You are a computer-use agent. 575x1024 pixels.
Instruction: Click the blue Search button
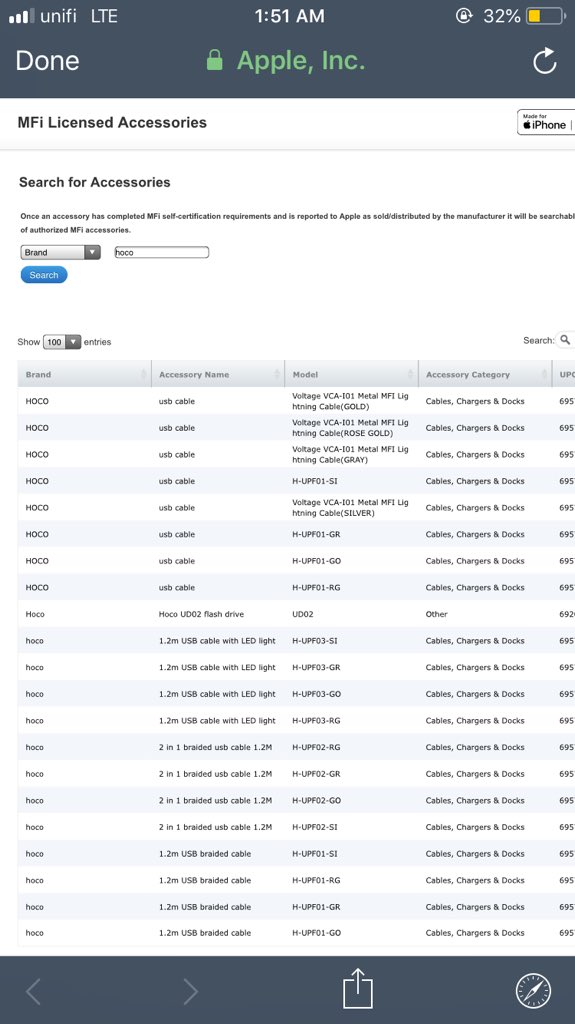(x=44, y=275)
